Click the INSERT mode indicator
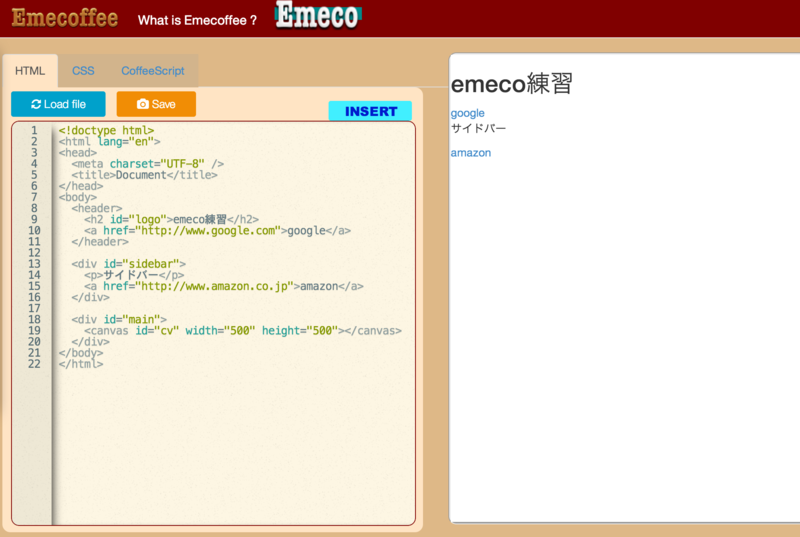This screenshot has width=800, height=537. tap(370, 111)
